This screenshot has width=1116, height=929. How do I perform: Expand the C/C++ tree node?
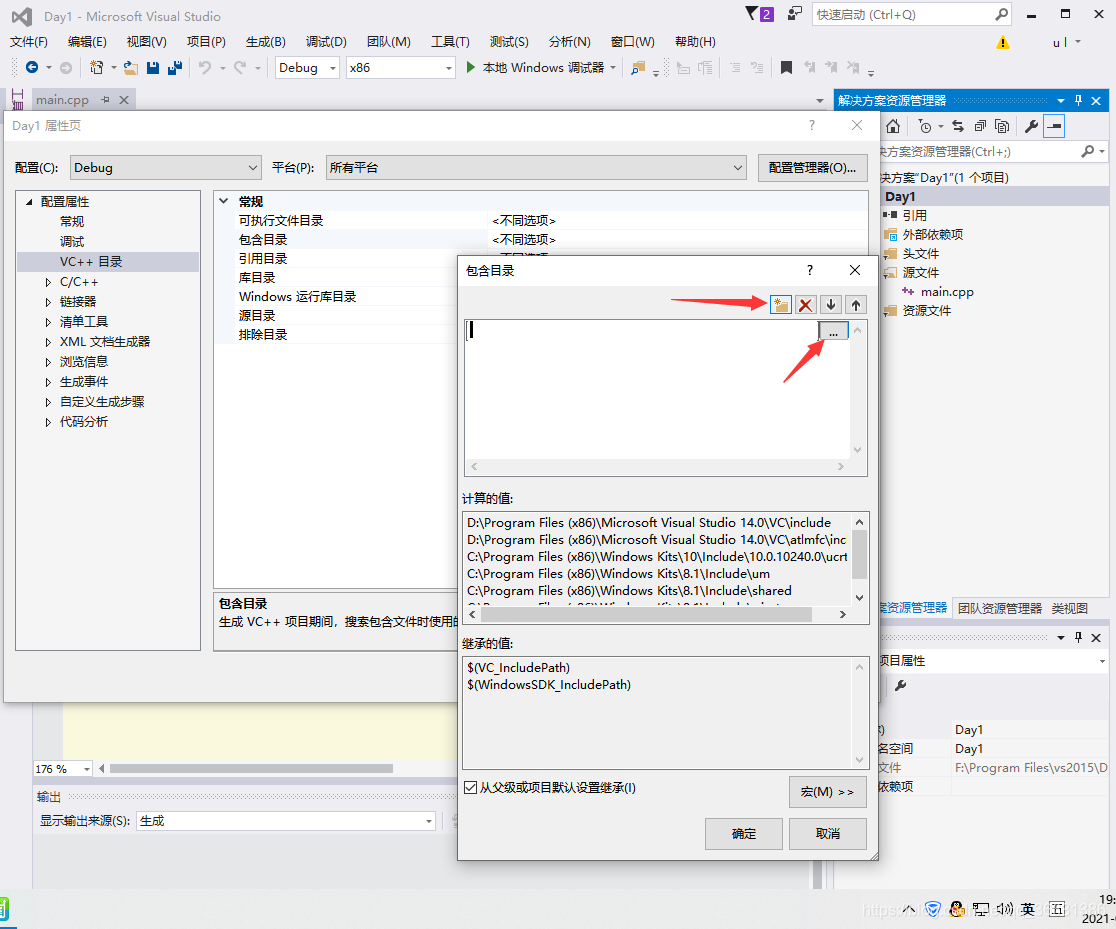pyautogui.click(x=48, y=282)
